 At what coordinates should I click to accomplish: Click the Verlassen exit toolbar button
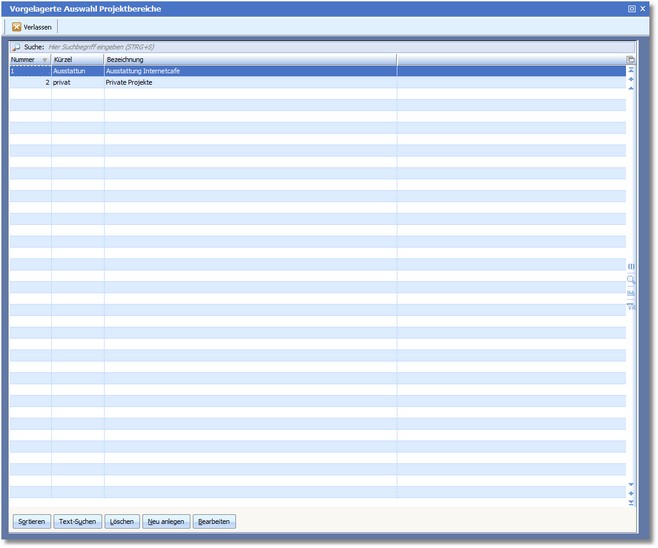tap(32, 27)
